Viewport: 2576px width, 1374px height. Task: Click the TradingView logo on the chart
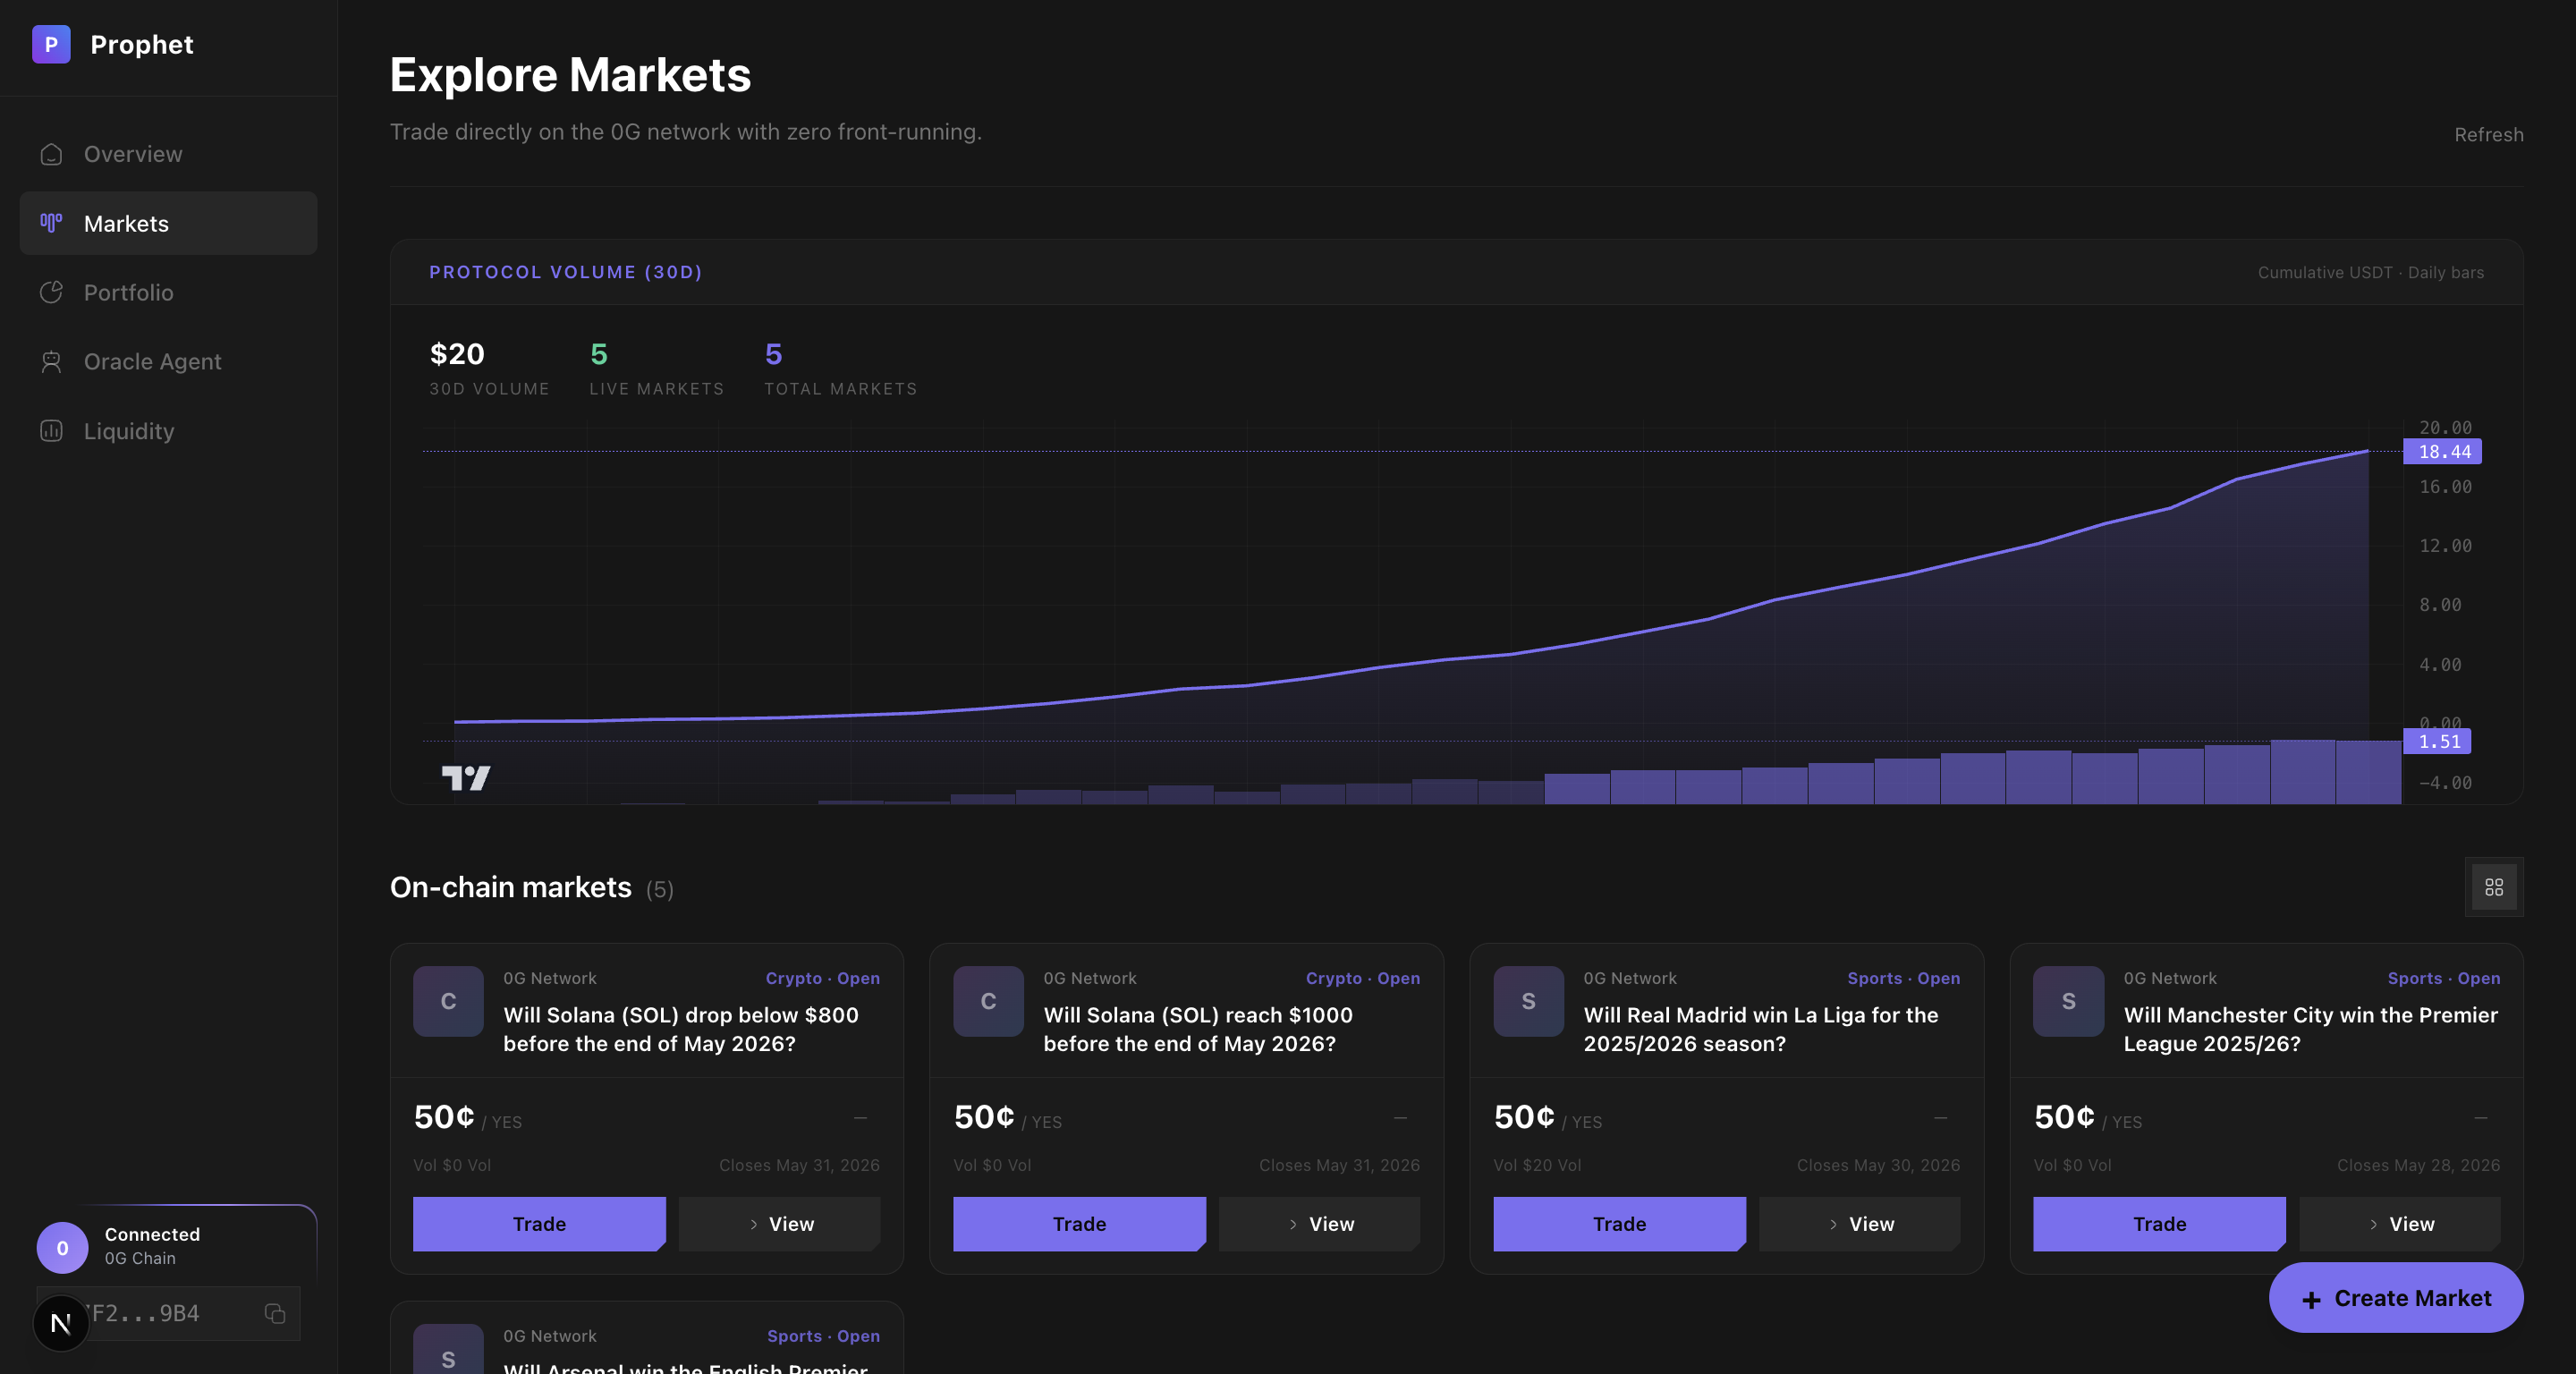click(466, 778)
